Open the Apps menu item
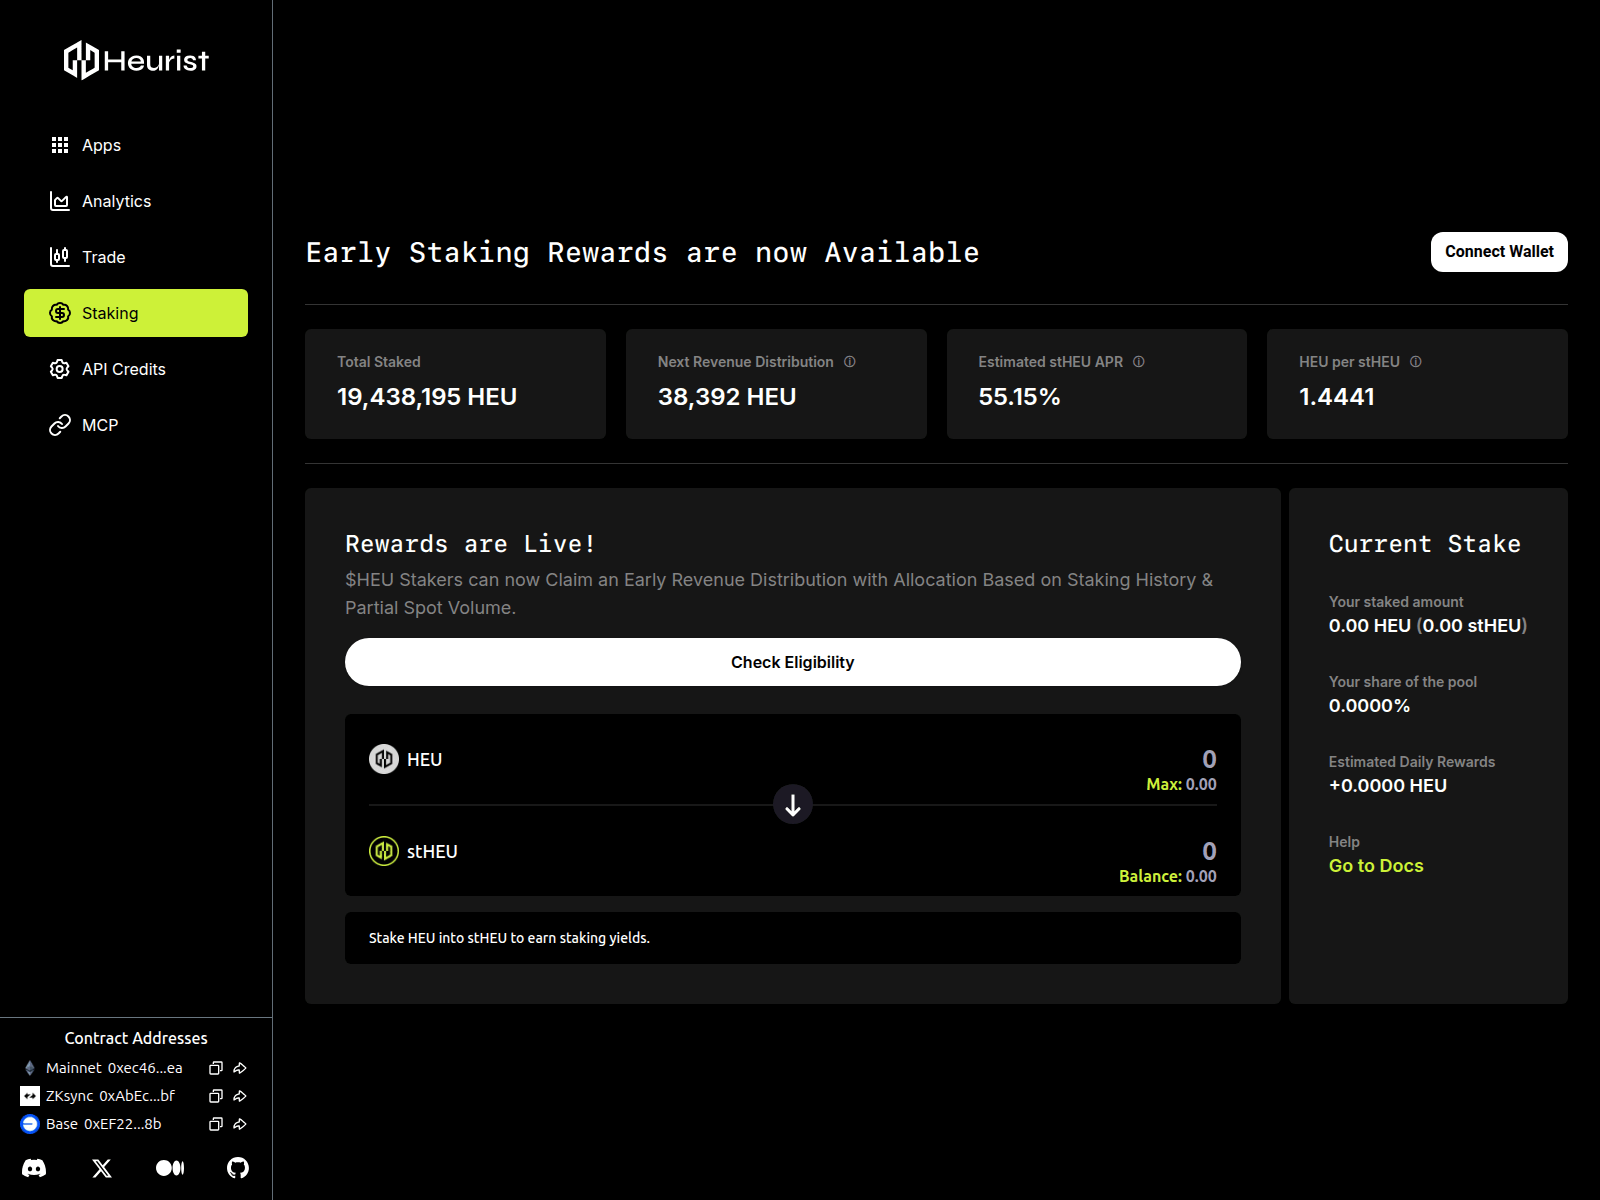Screen dimensions: 1600x1200 point(136,145)
